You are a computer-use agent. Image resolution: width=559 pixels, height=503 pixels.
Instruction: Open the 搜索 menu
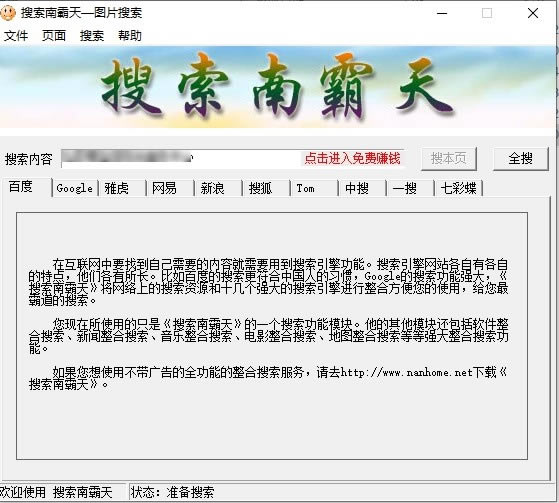point(92,36)
